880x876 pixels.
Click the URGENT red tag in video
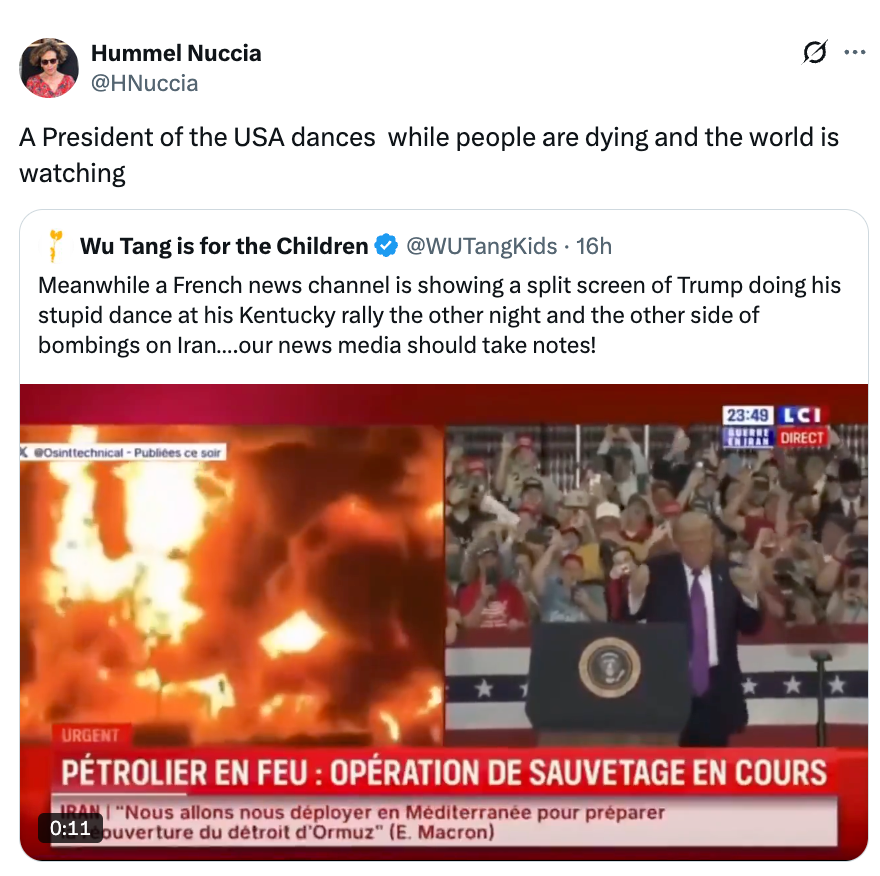tap(90, 736)
